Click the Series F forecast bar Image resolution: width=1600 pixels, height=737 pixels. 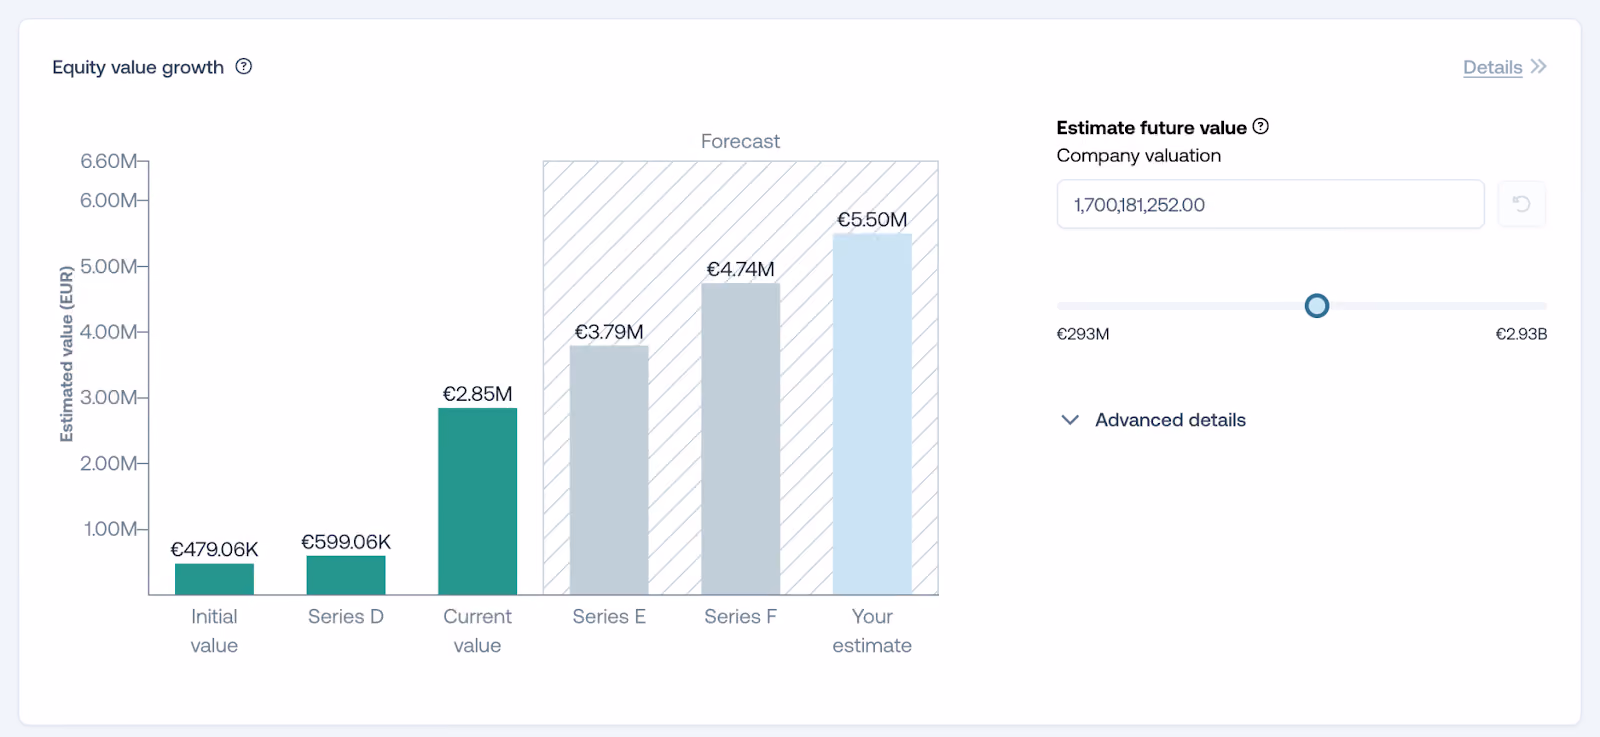click(x=741, y=439)
